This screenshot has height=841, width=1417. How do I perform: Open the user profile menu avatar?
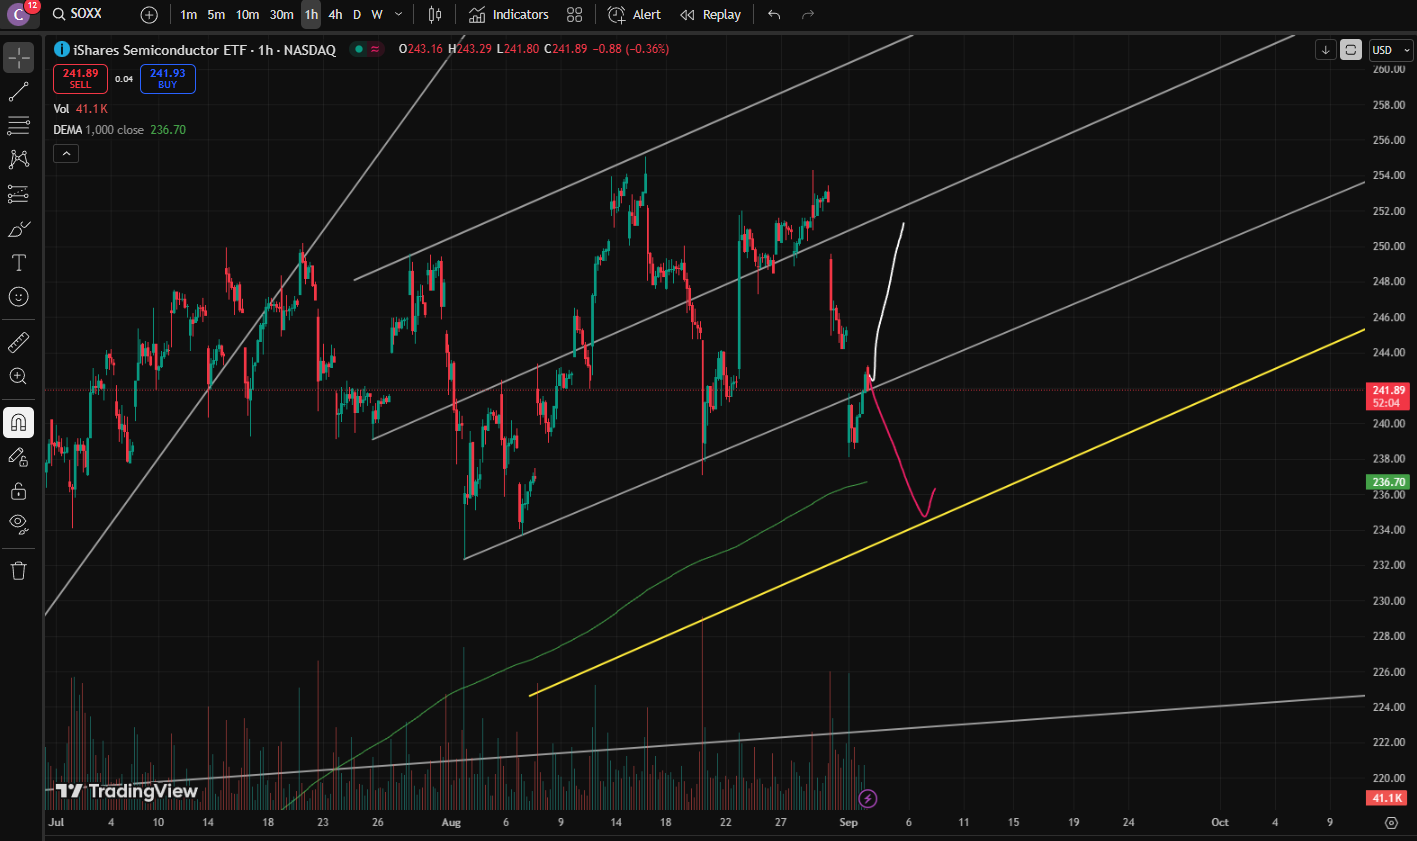click(20, 14)
